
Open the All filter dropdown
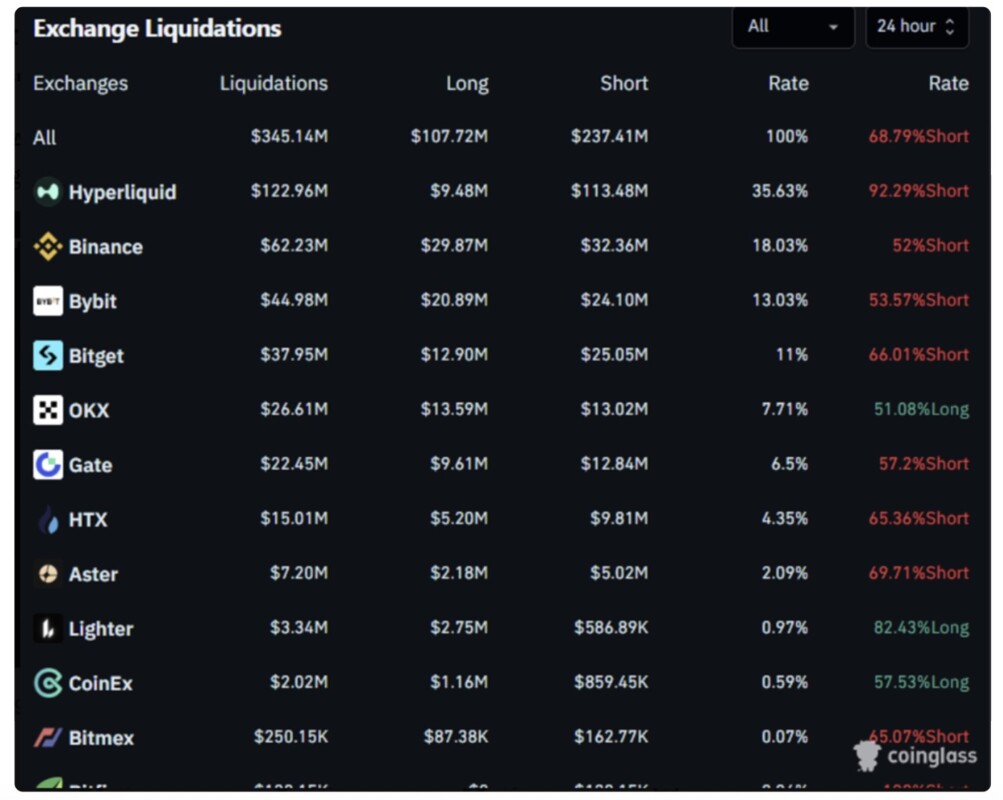point(793,27)
